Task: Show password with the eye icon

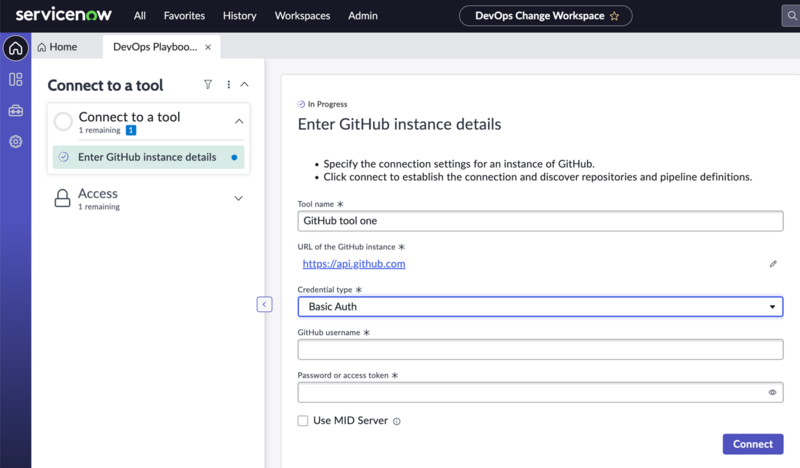Action: [x=772, y=392]
